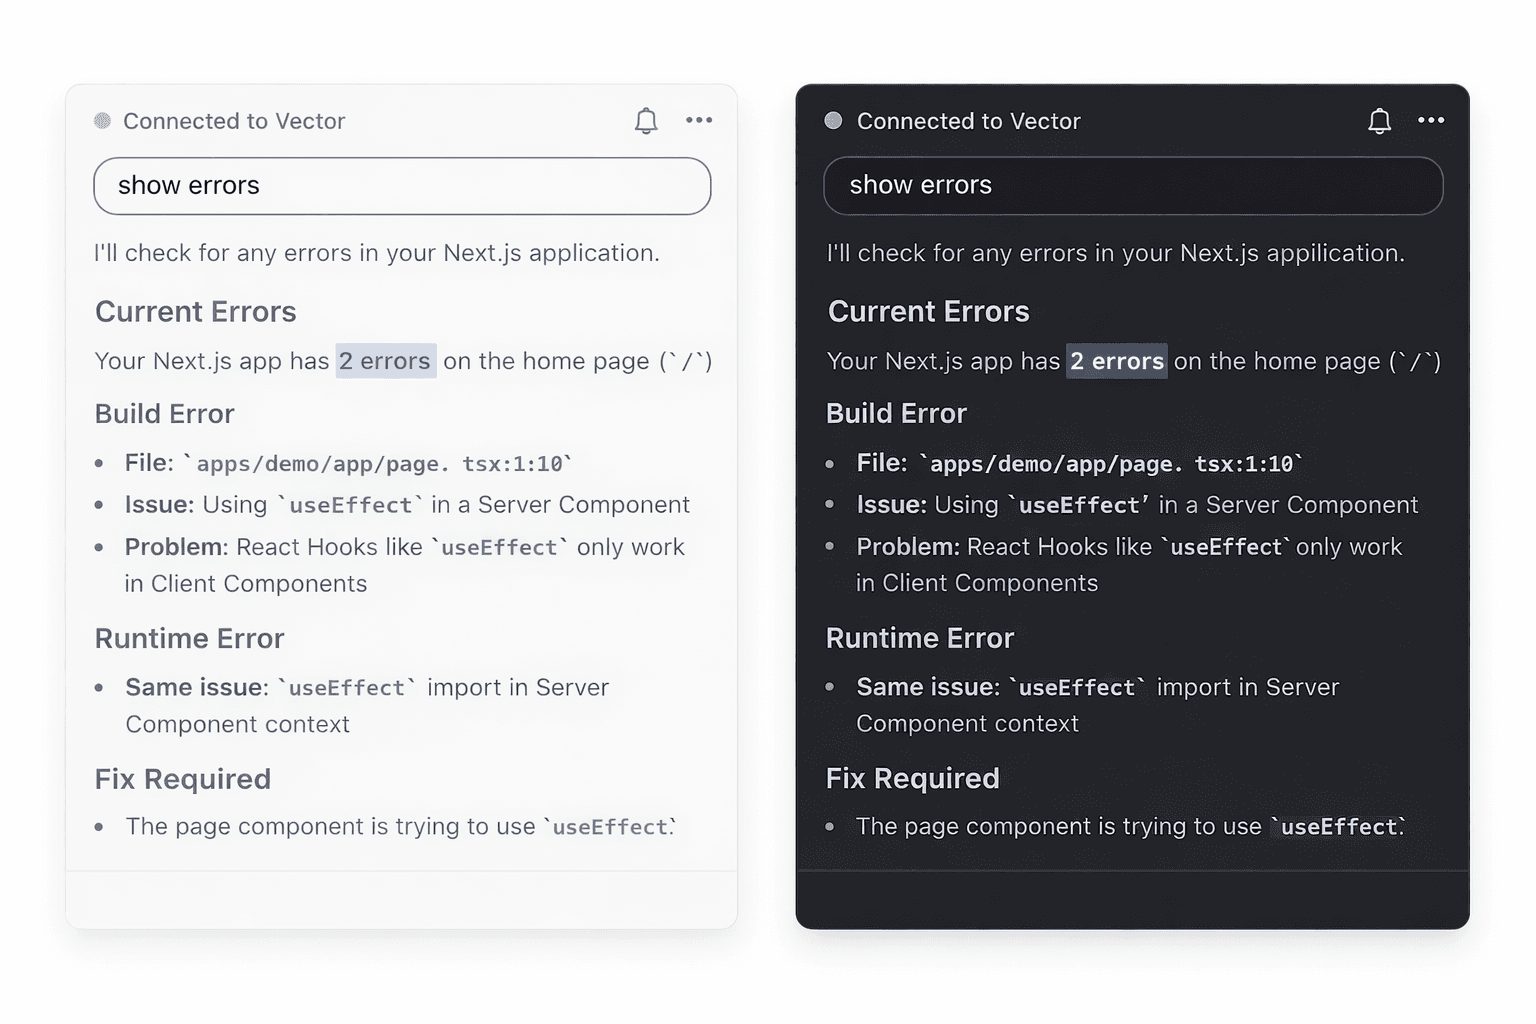
Task: Expand the three-dot overflow menu on the left panel
Action: [x=699, y=120]
